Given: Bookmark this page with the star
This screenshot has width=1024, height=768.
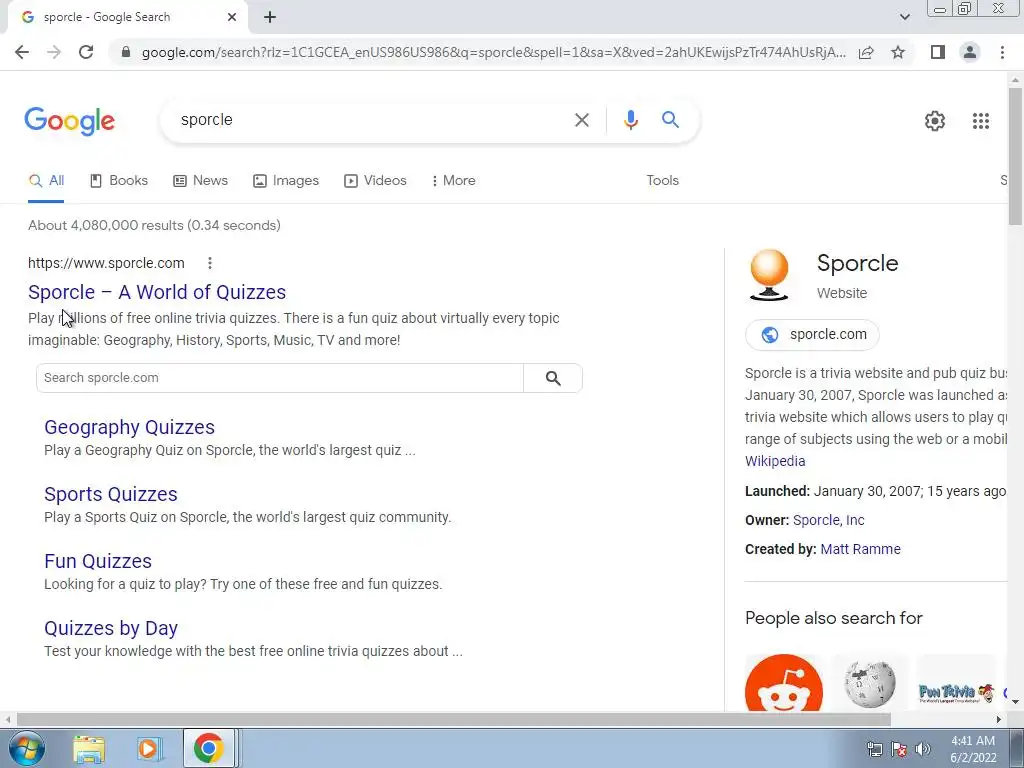Looking at the screenshot, I should [898, 52].
